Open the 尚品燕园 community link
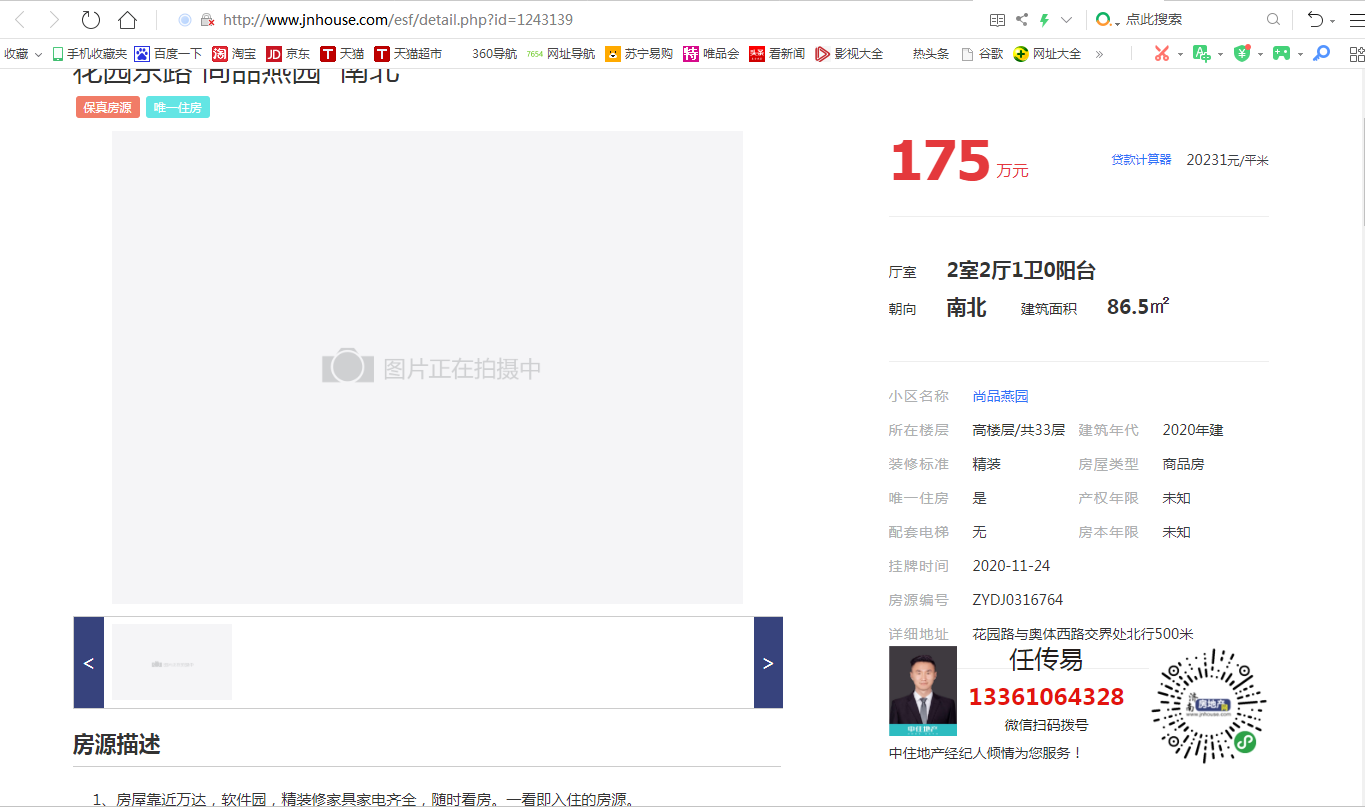 pyautogui.click(x=1000, y=397)
